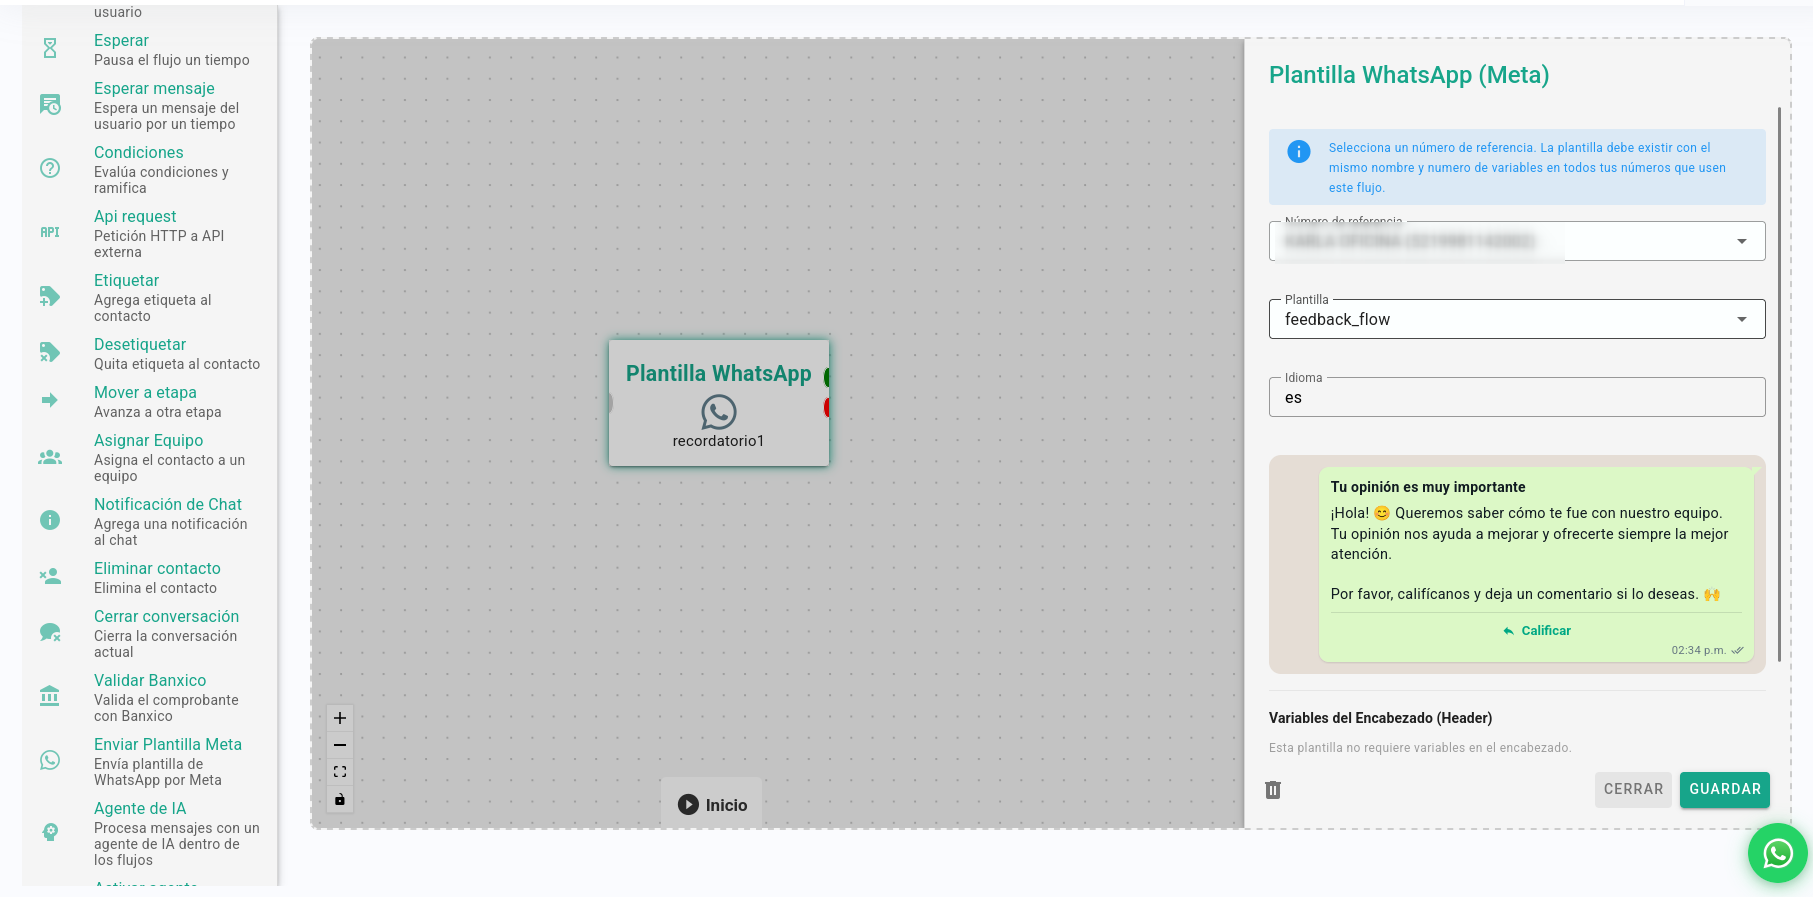This screenshot has height=897, width=1813.
Task: Select Enviar Plantilla Meta in sidebar
Action: click(167, 745)
